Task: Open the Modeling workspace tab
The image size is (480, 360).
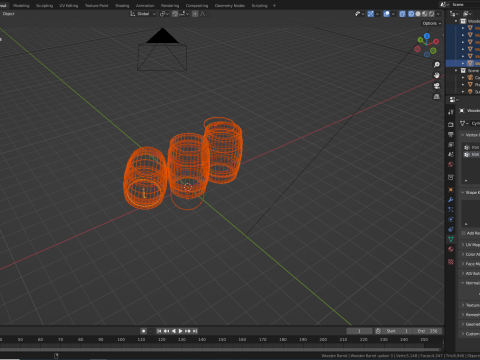Action: (21, 5)
